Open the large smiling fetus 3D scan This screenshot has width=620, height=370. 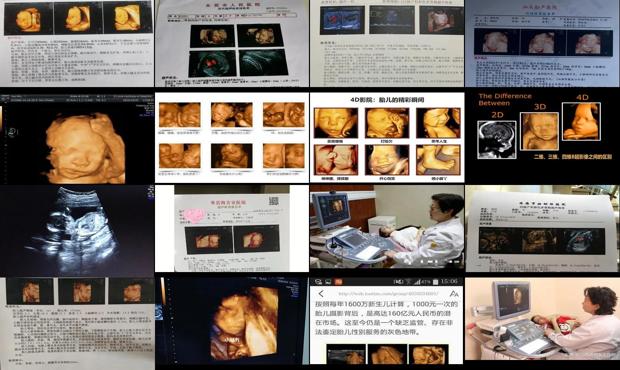pyautogui.click(x=77, y=138)
